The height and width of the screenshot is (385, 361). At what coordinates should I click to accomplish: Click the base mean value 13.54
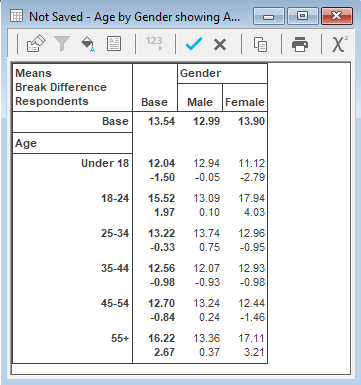click(x=162, y=121)
